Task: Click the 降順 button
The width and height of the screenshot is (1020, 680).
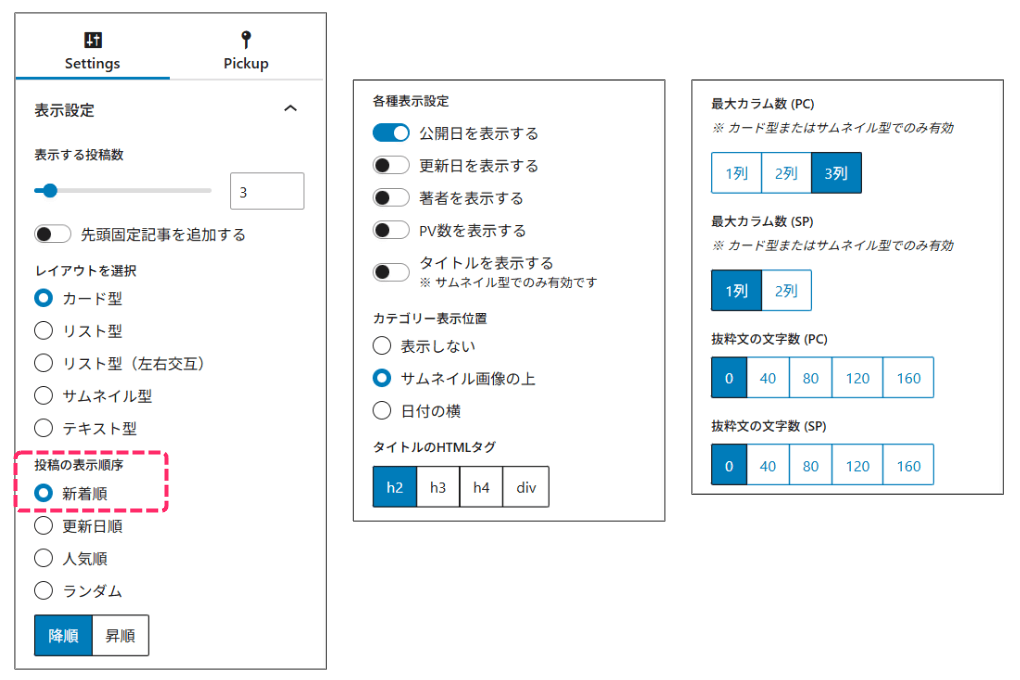Action: coord(63,635)
